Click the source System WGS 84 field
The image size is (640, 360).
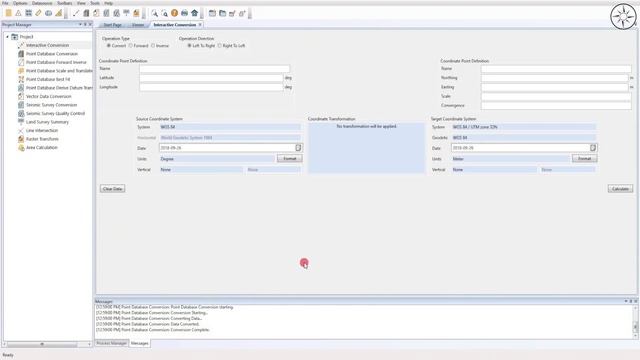pyautogui.click(x=230, y=127)
